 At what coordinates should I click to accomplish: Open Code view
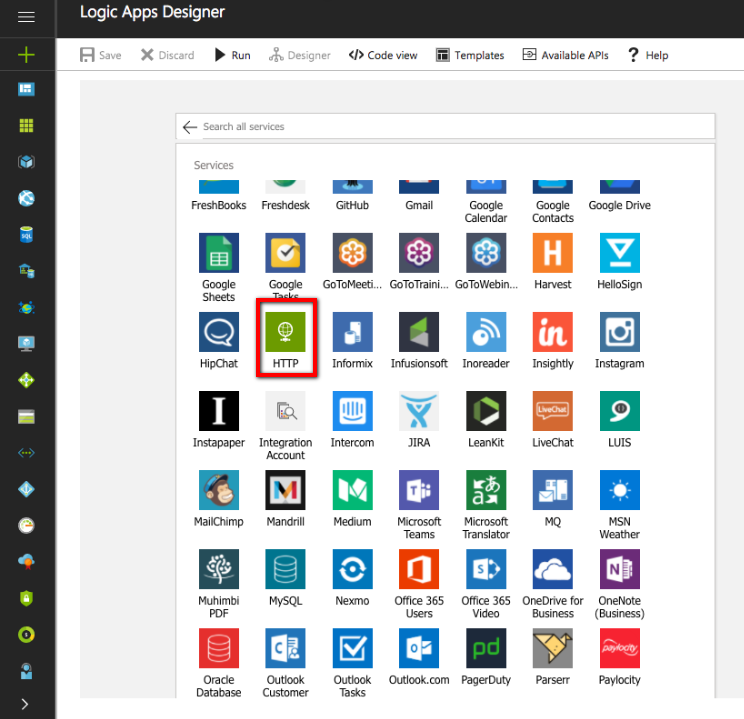point(383,55)
